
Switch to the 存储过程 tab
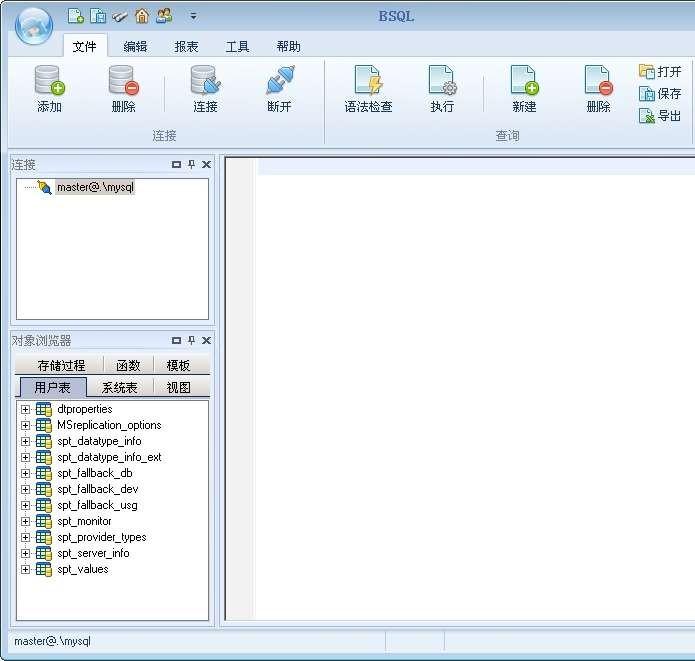pyautogui.click(x=61, y=365)
